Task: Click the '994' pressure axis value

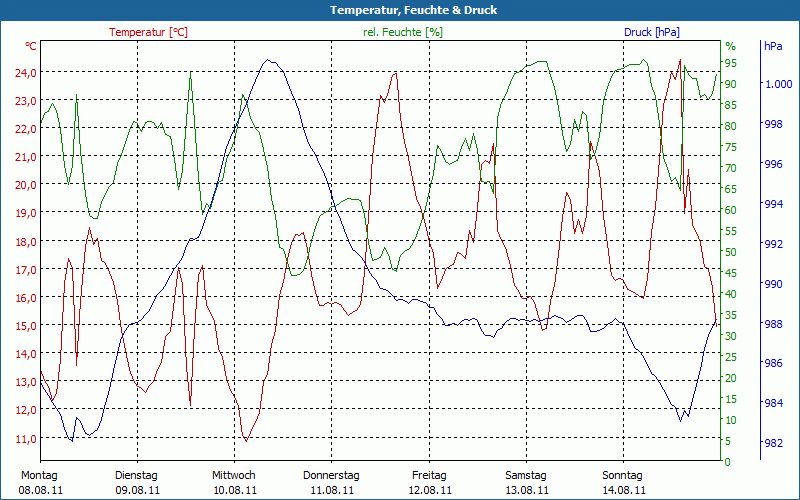Action: tap(773, 204)
